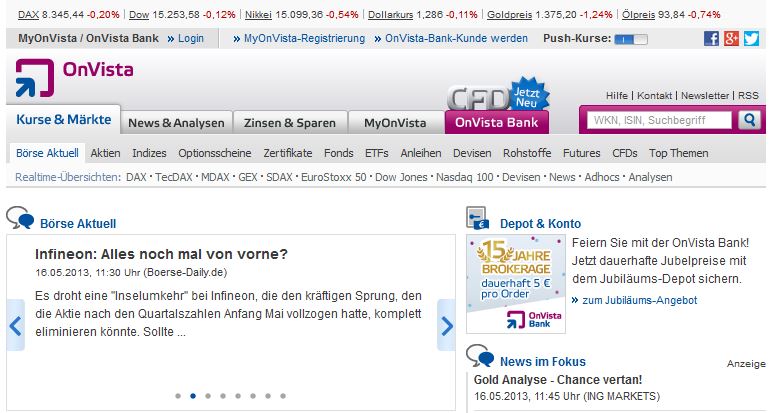Select Optionsscheine in the submenu
Screen dimensions: 771x413
click(215, 153)
